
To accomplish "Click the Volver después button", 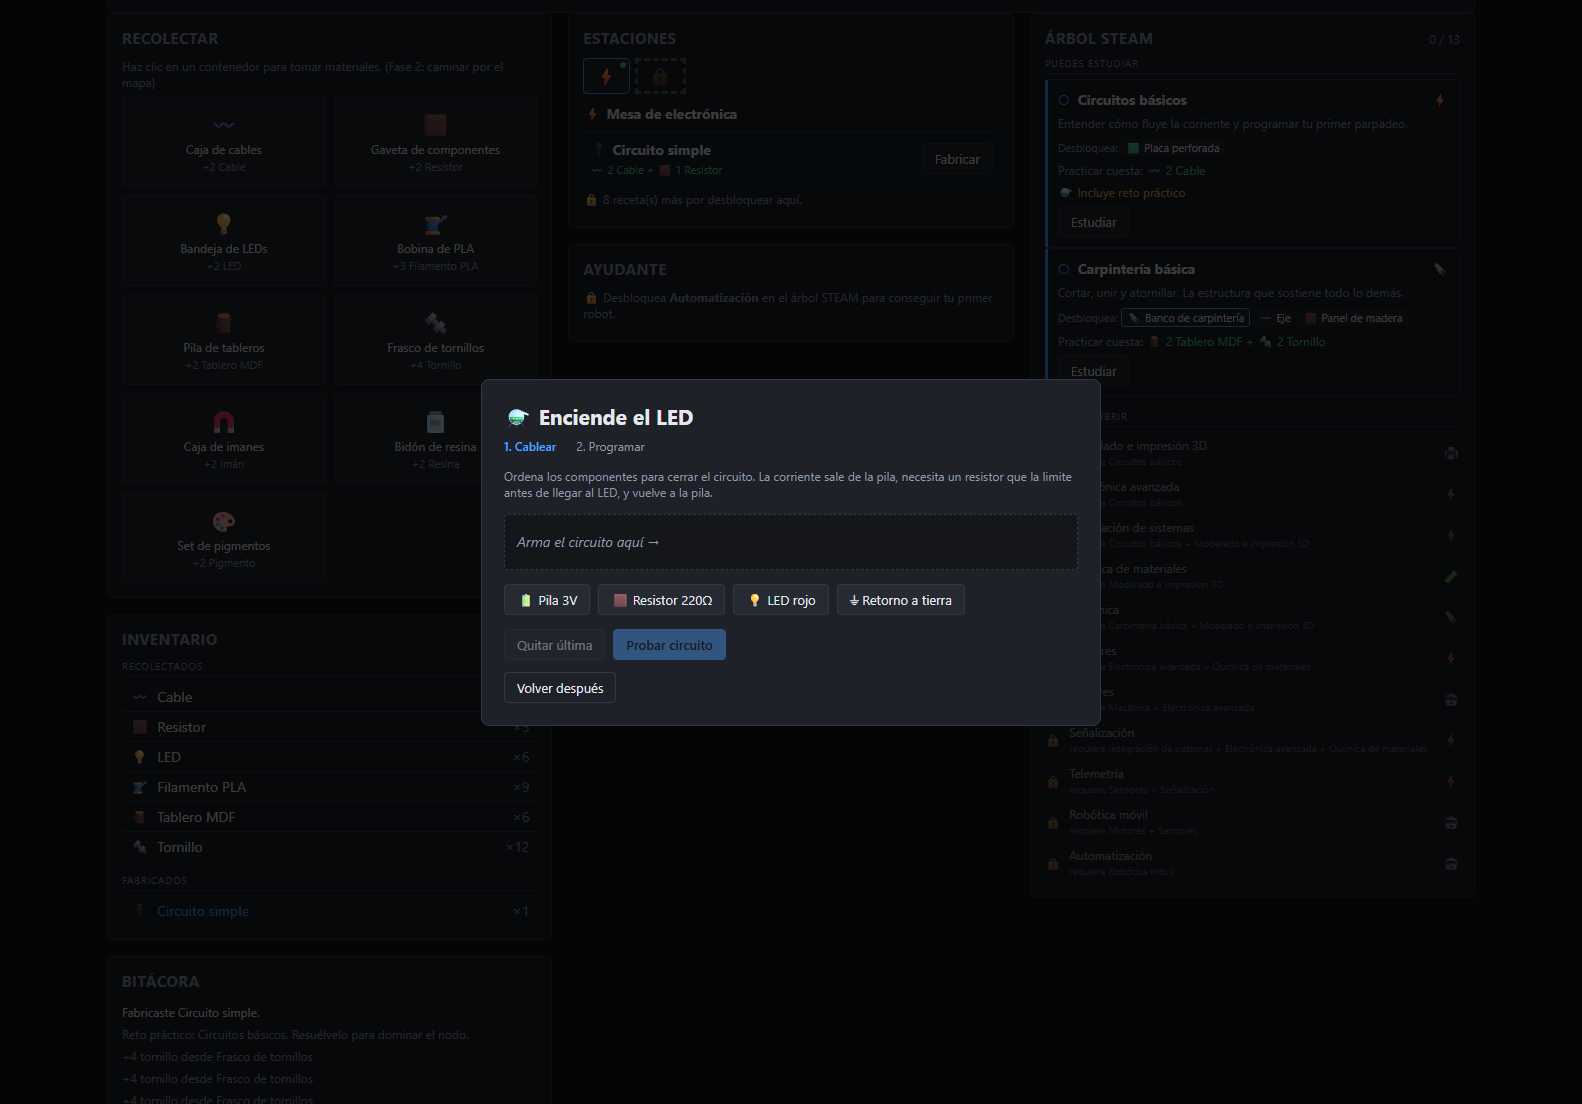I will 560,688.
